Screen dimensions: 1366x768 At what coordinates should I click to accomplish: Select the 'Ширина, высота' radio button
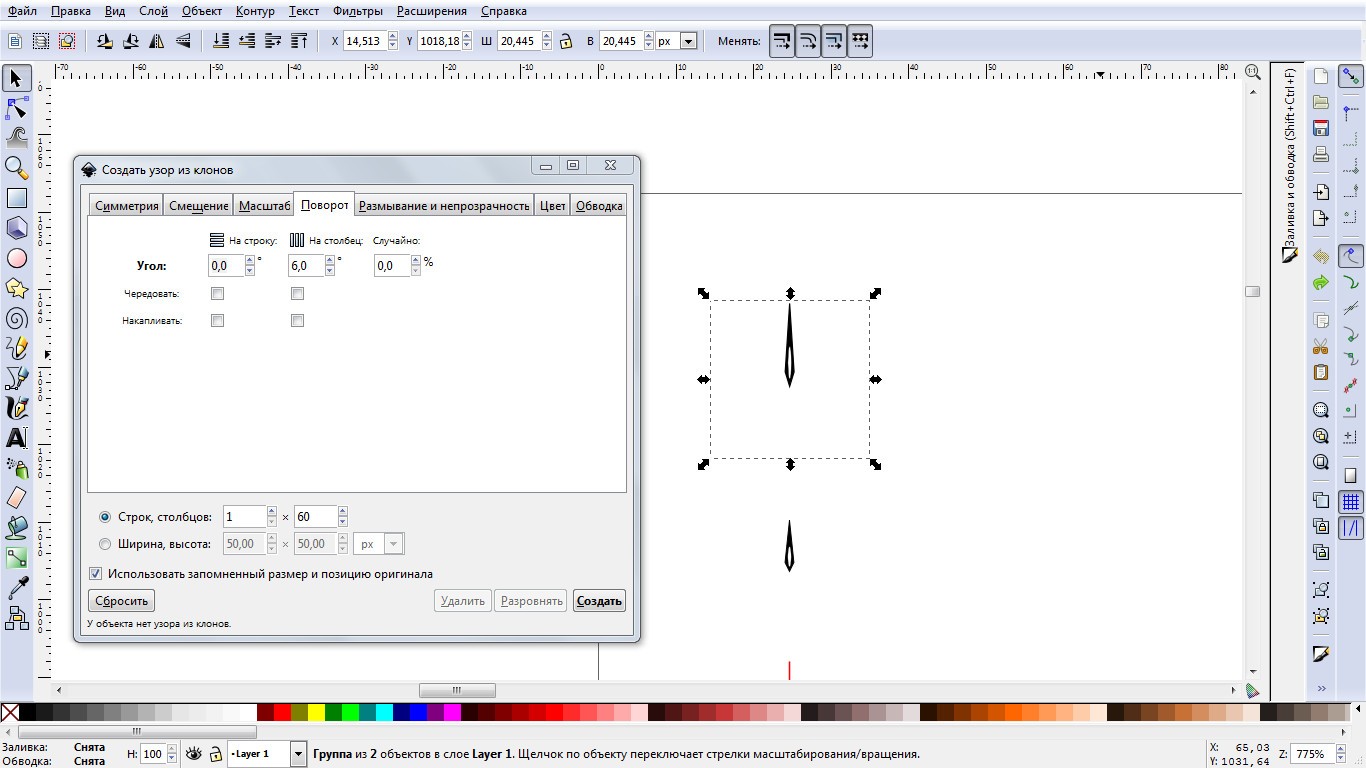[x=105, y=544]
